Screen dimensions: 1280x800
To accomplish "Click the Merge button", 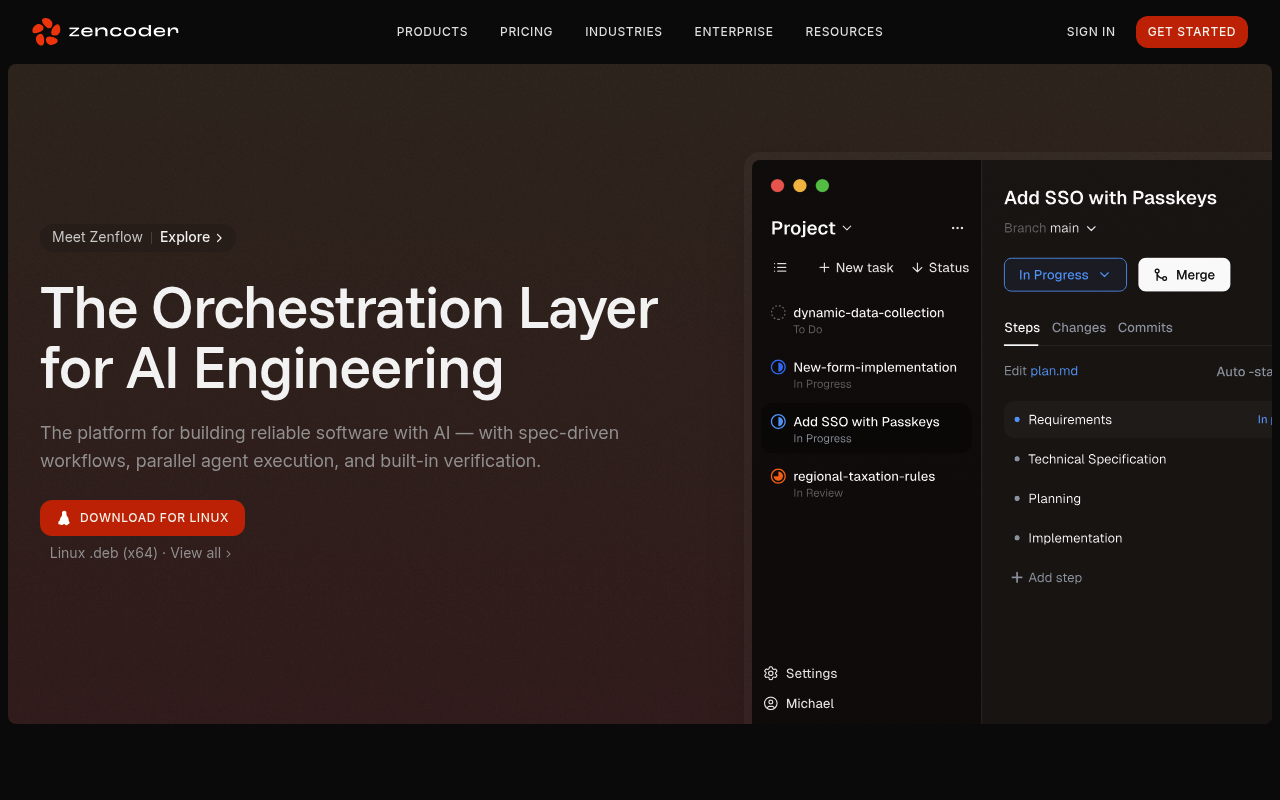I will click(1184, 275).
